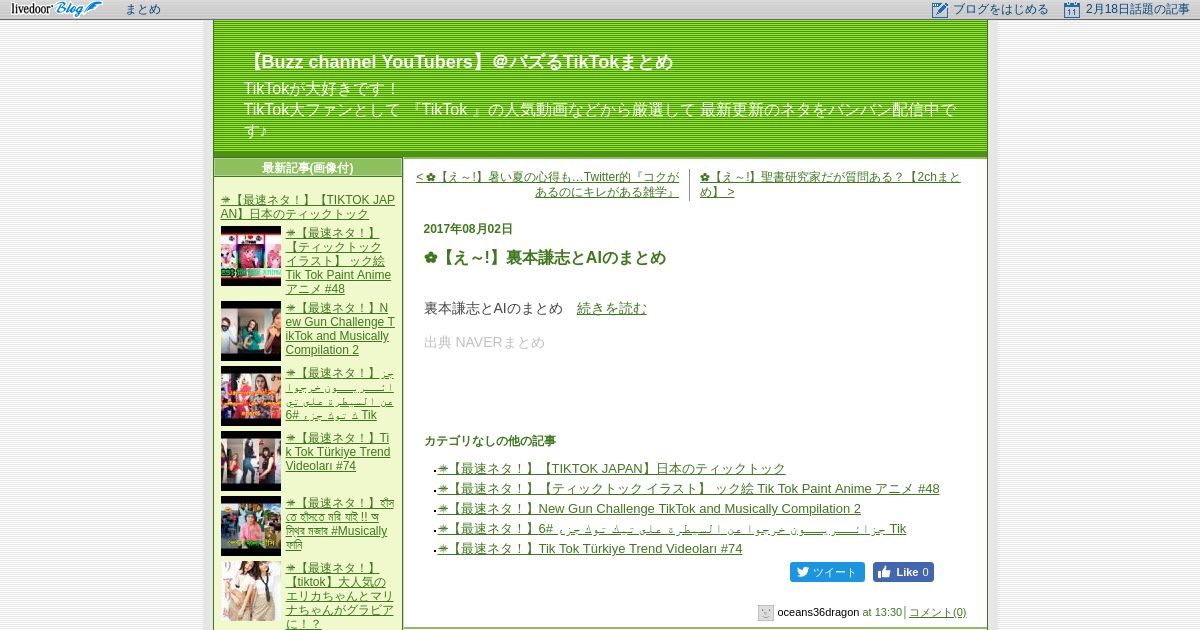Click the author name oceans36dragon
Screen dimensions: 1200x630
point(818,612)
